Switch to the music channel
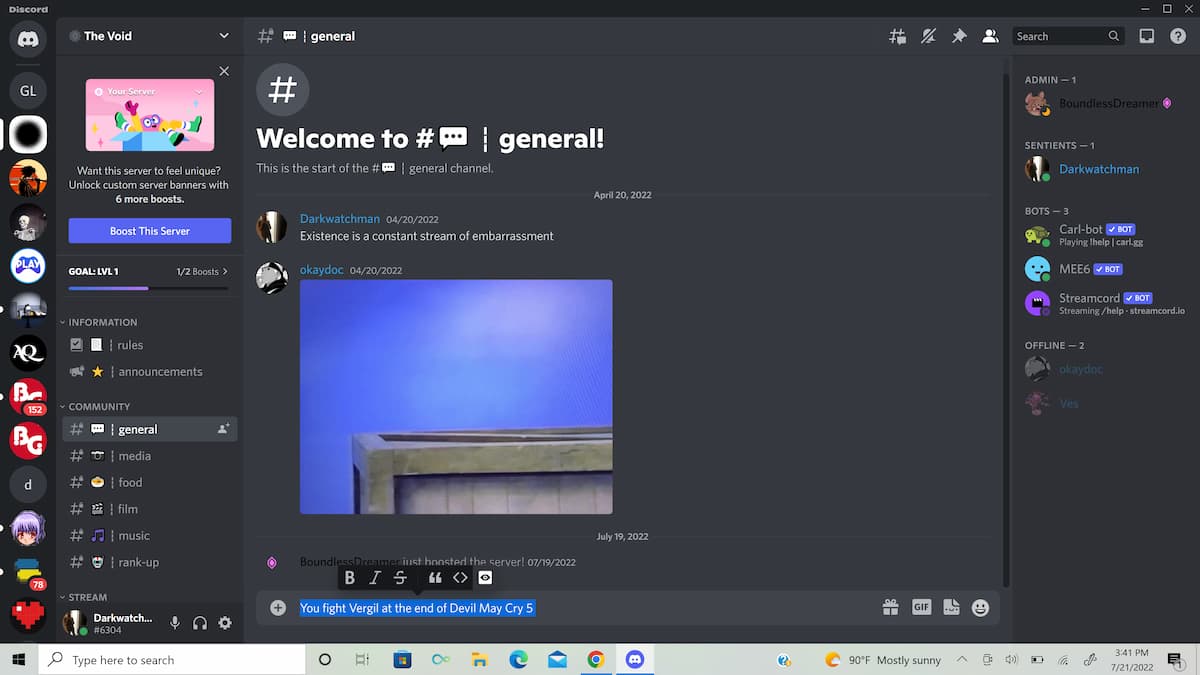 click(135, 535)
